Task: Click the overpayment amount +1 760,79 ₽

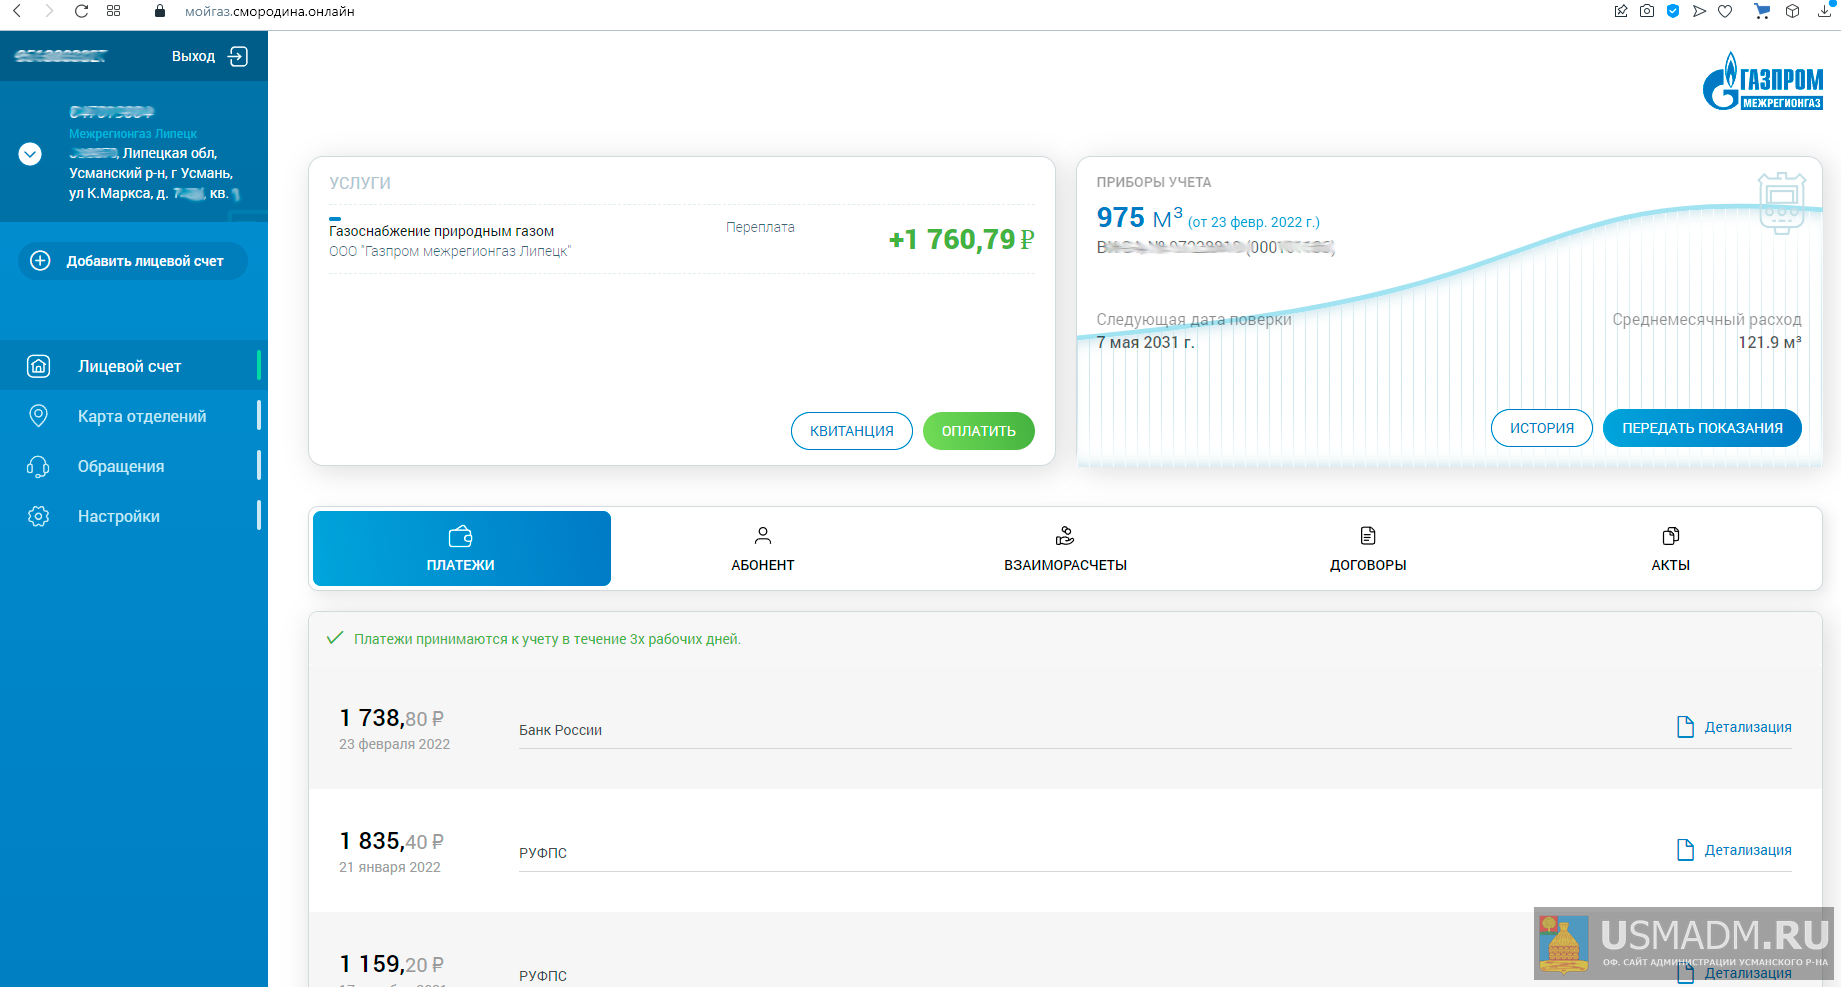Action: (x=962, y=240)
